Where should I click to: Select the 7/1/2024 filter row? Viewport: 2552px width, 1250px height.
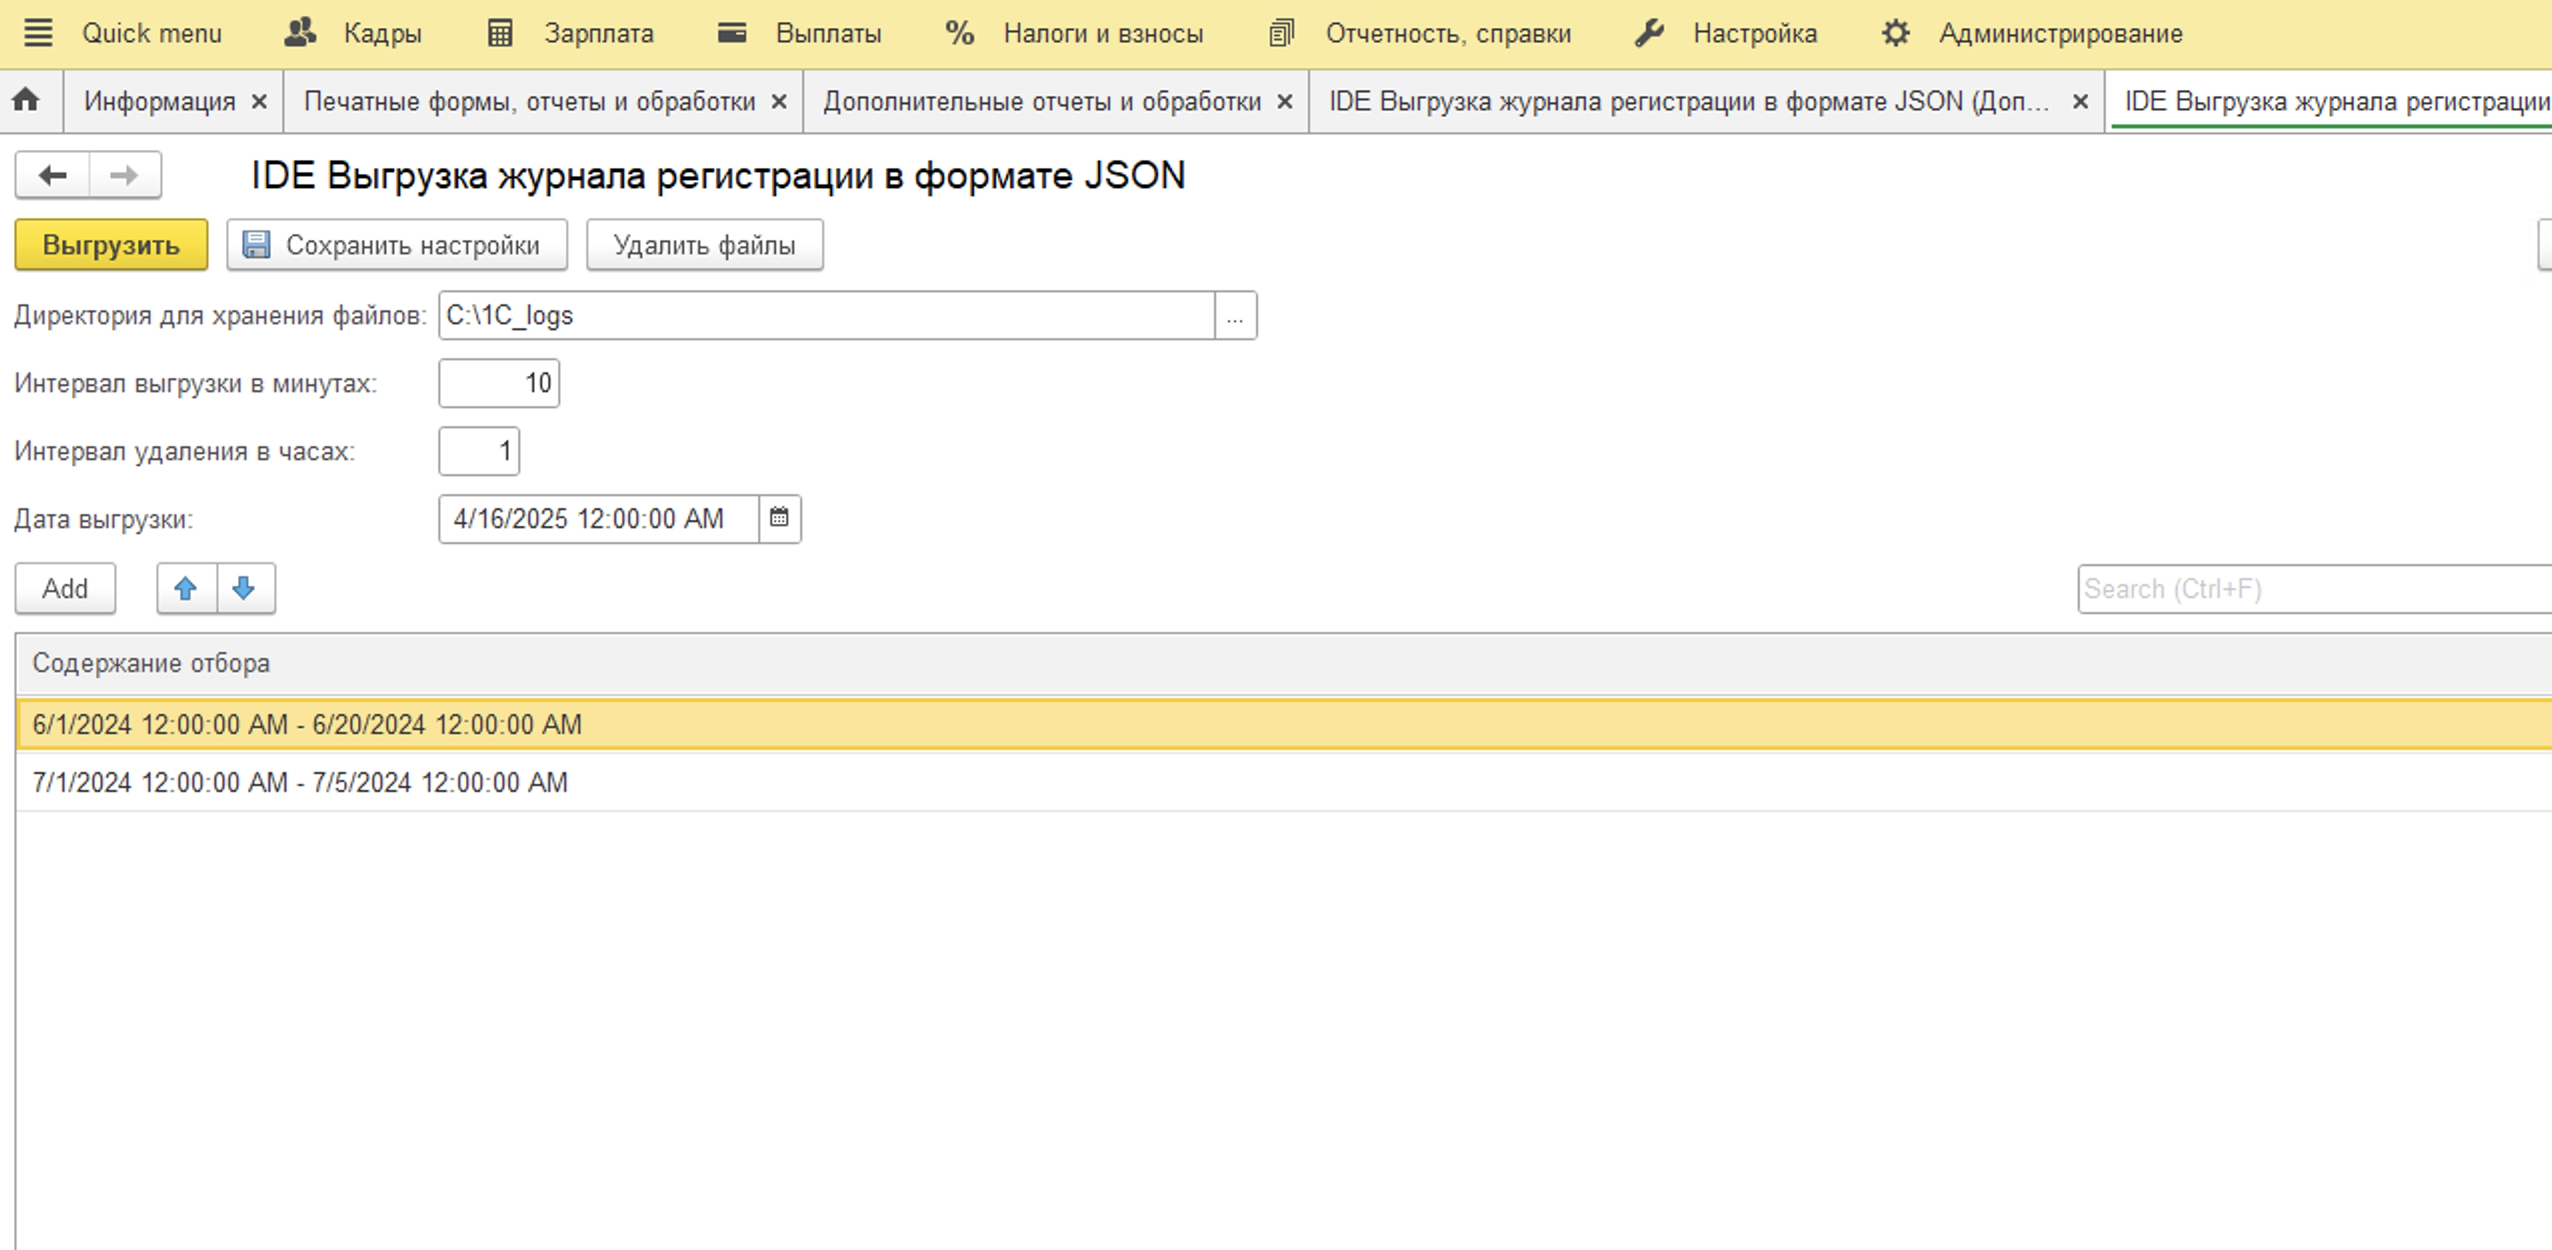(300, 782)
